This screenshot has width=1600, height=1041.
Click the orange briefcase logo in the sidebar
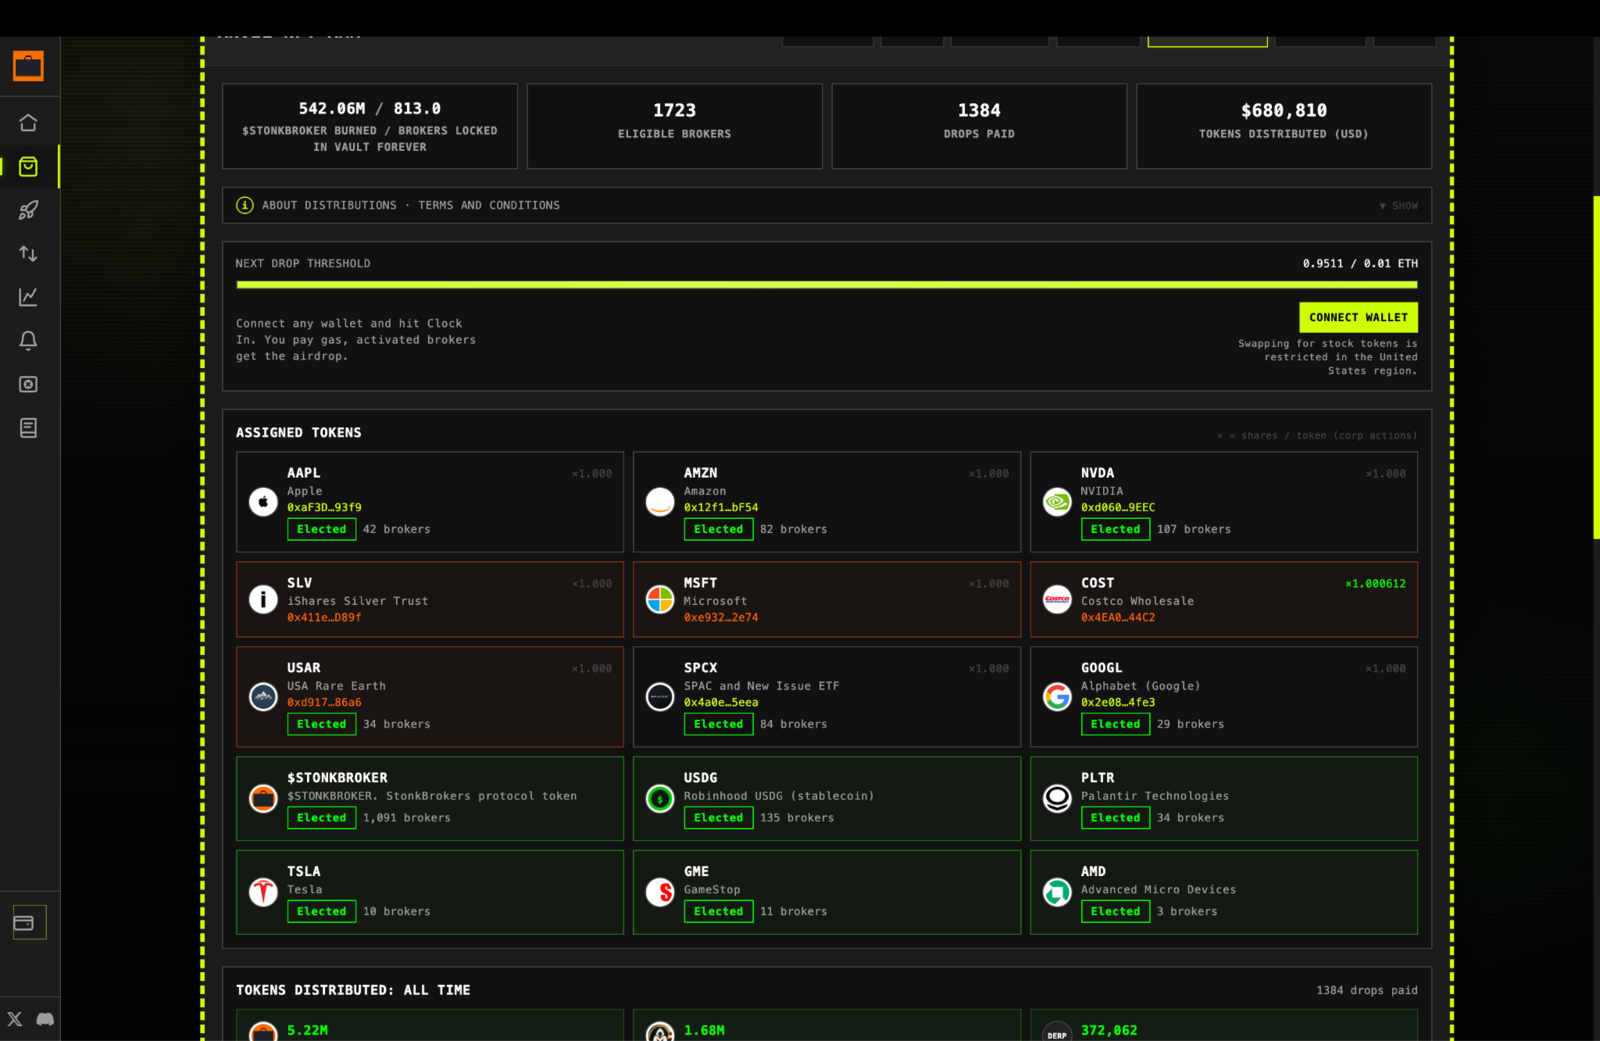[x=28, y=66]
